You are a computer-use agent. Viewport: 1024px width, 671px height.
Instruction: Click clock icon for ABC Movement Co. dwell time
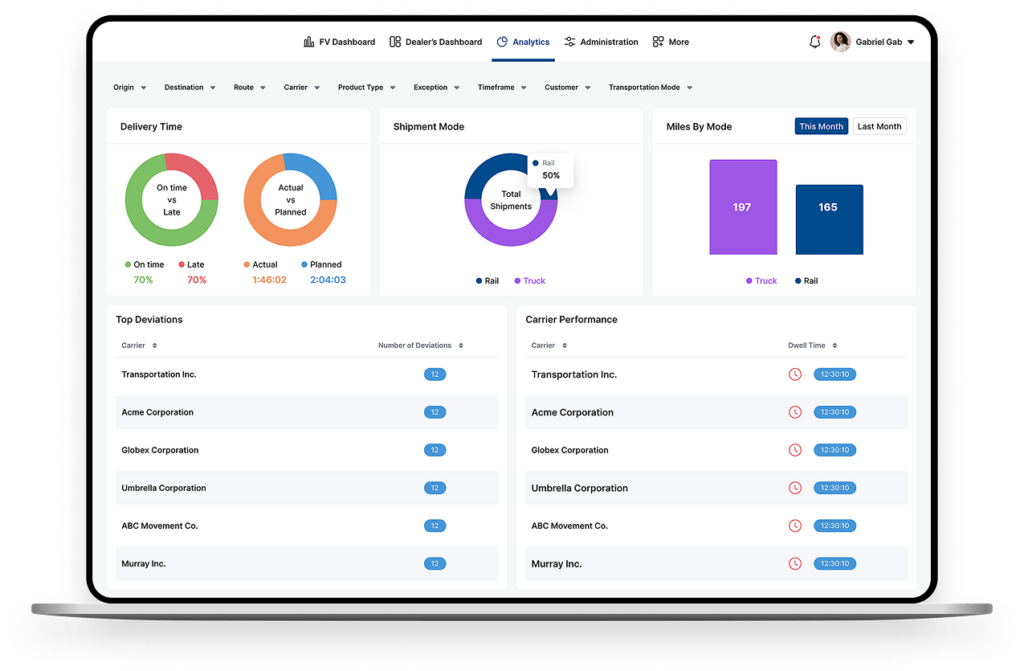795,526
